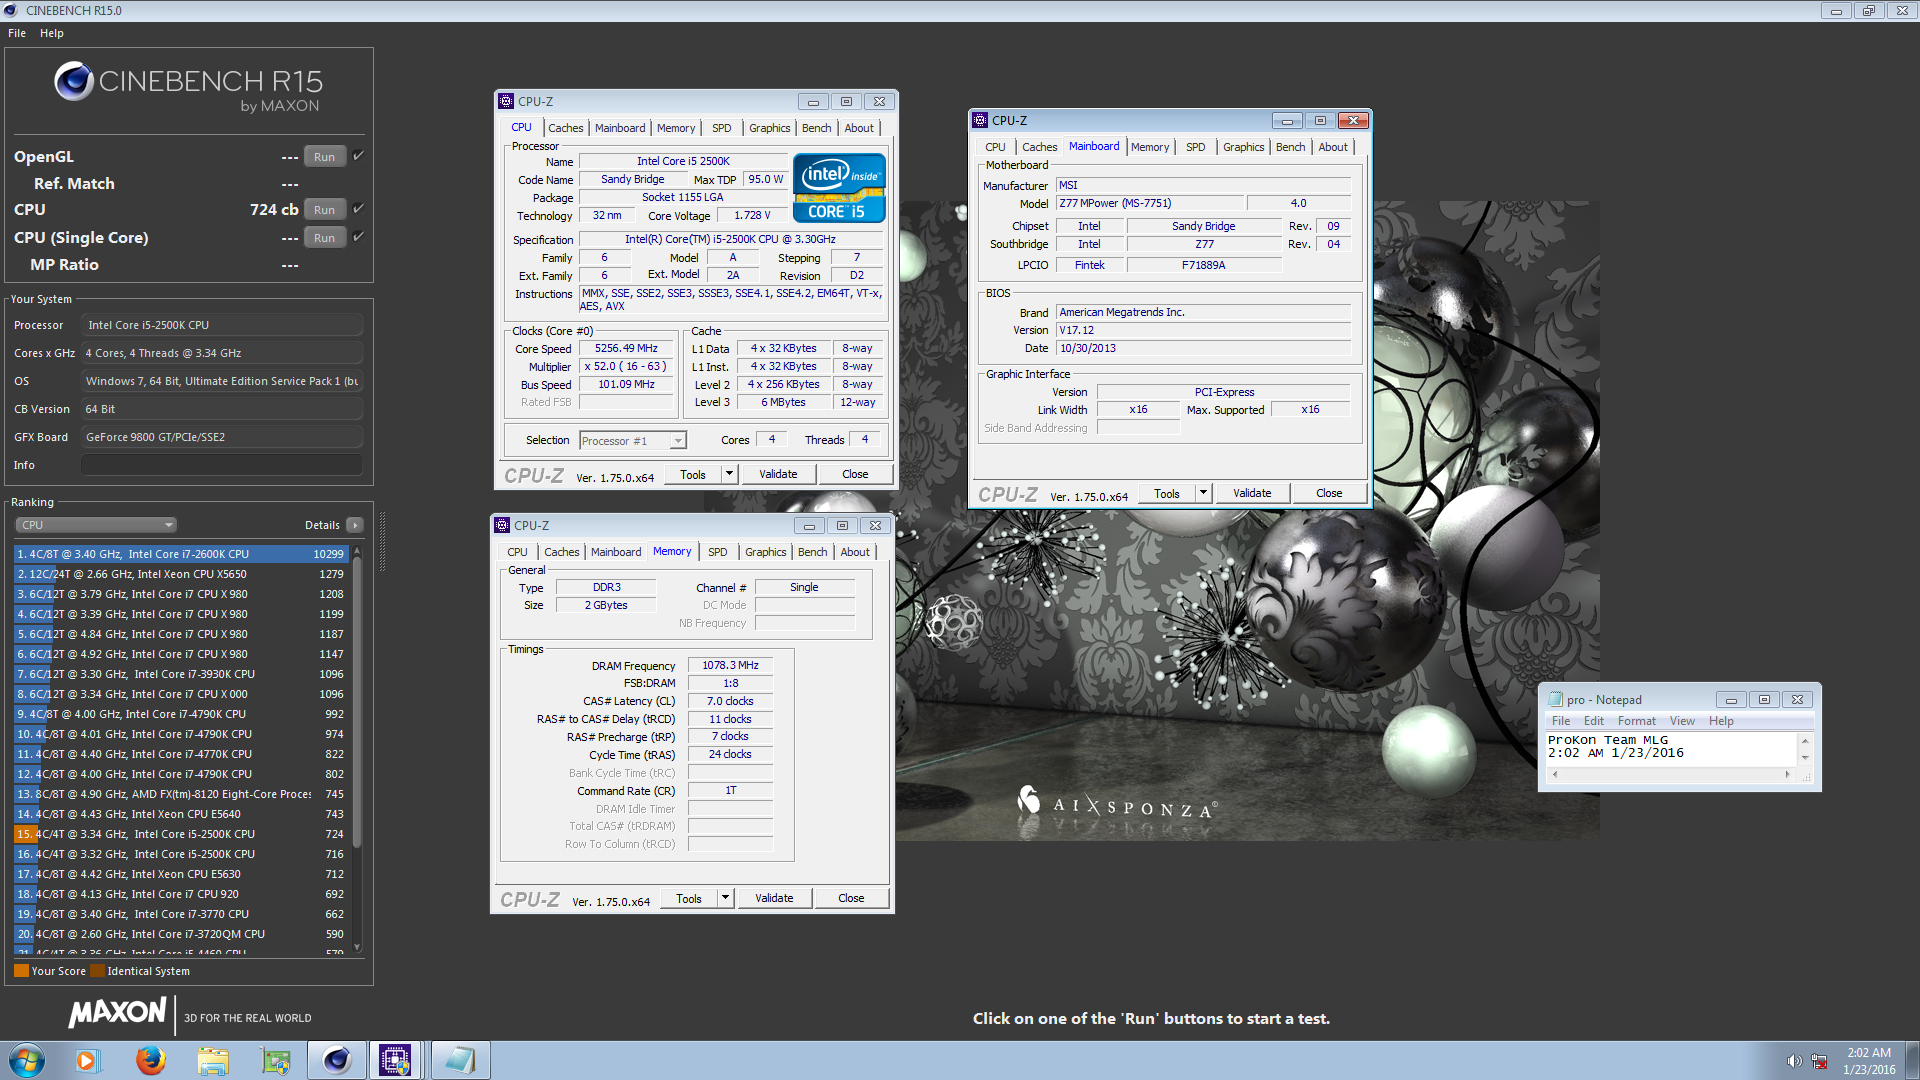Select ranking row 2 Xeon X5650

click(x=181, y=574)
